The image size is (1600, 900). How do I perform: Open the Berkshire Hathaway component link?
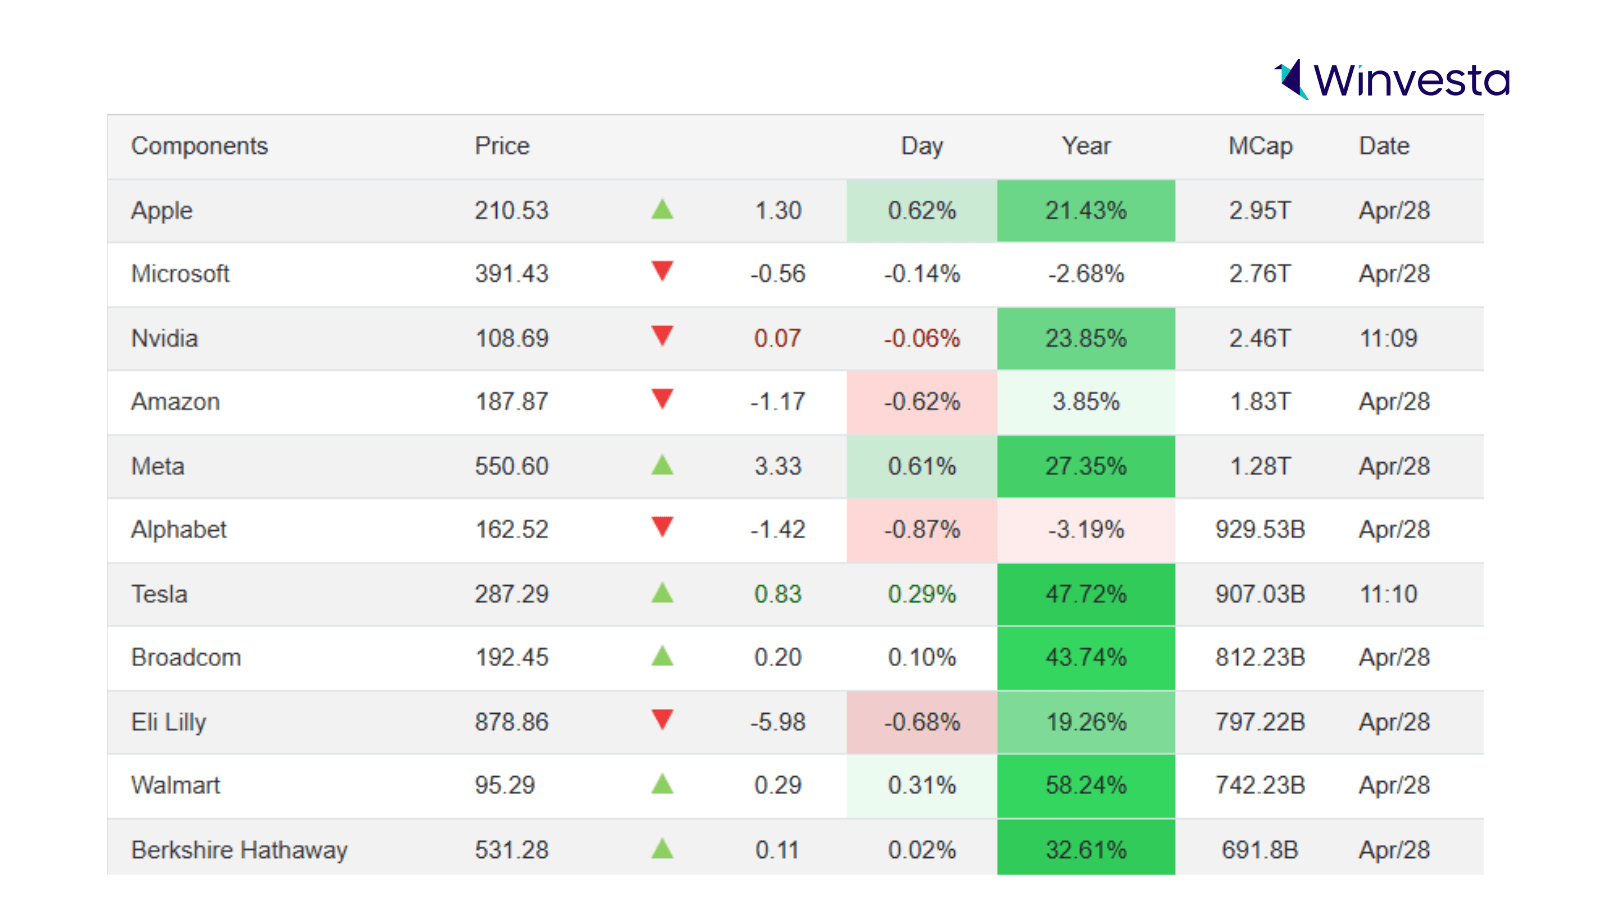(239, 850)
